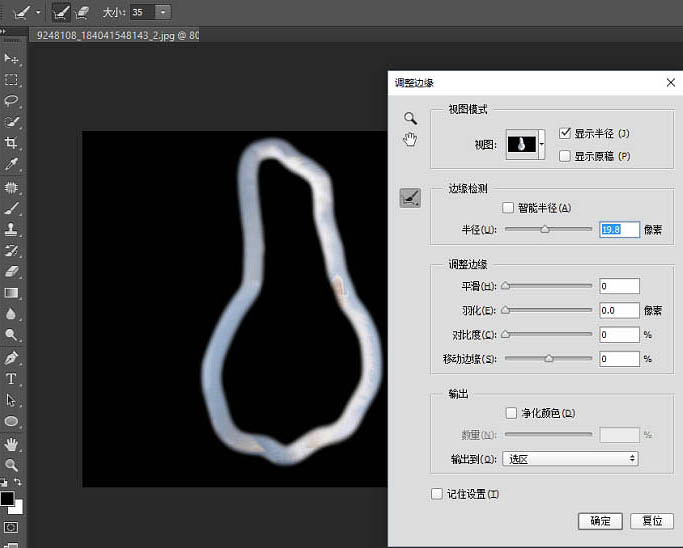Open the 视图 mode thumbnail dropdown
683x548 pixels.
[542, 144]
